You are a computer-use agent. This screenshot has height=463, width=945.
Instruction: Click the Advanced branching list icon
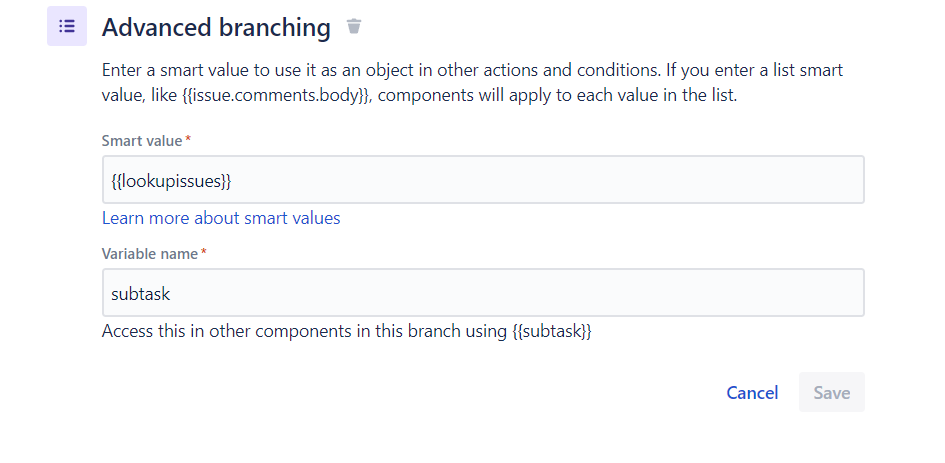[67, 26]
